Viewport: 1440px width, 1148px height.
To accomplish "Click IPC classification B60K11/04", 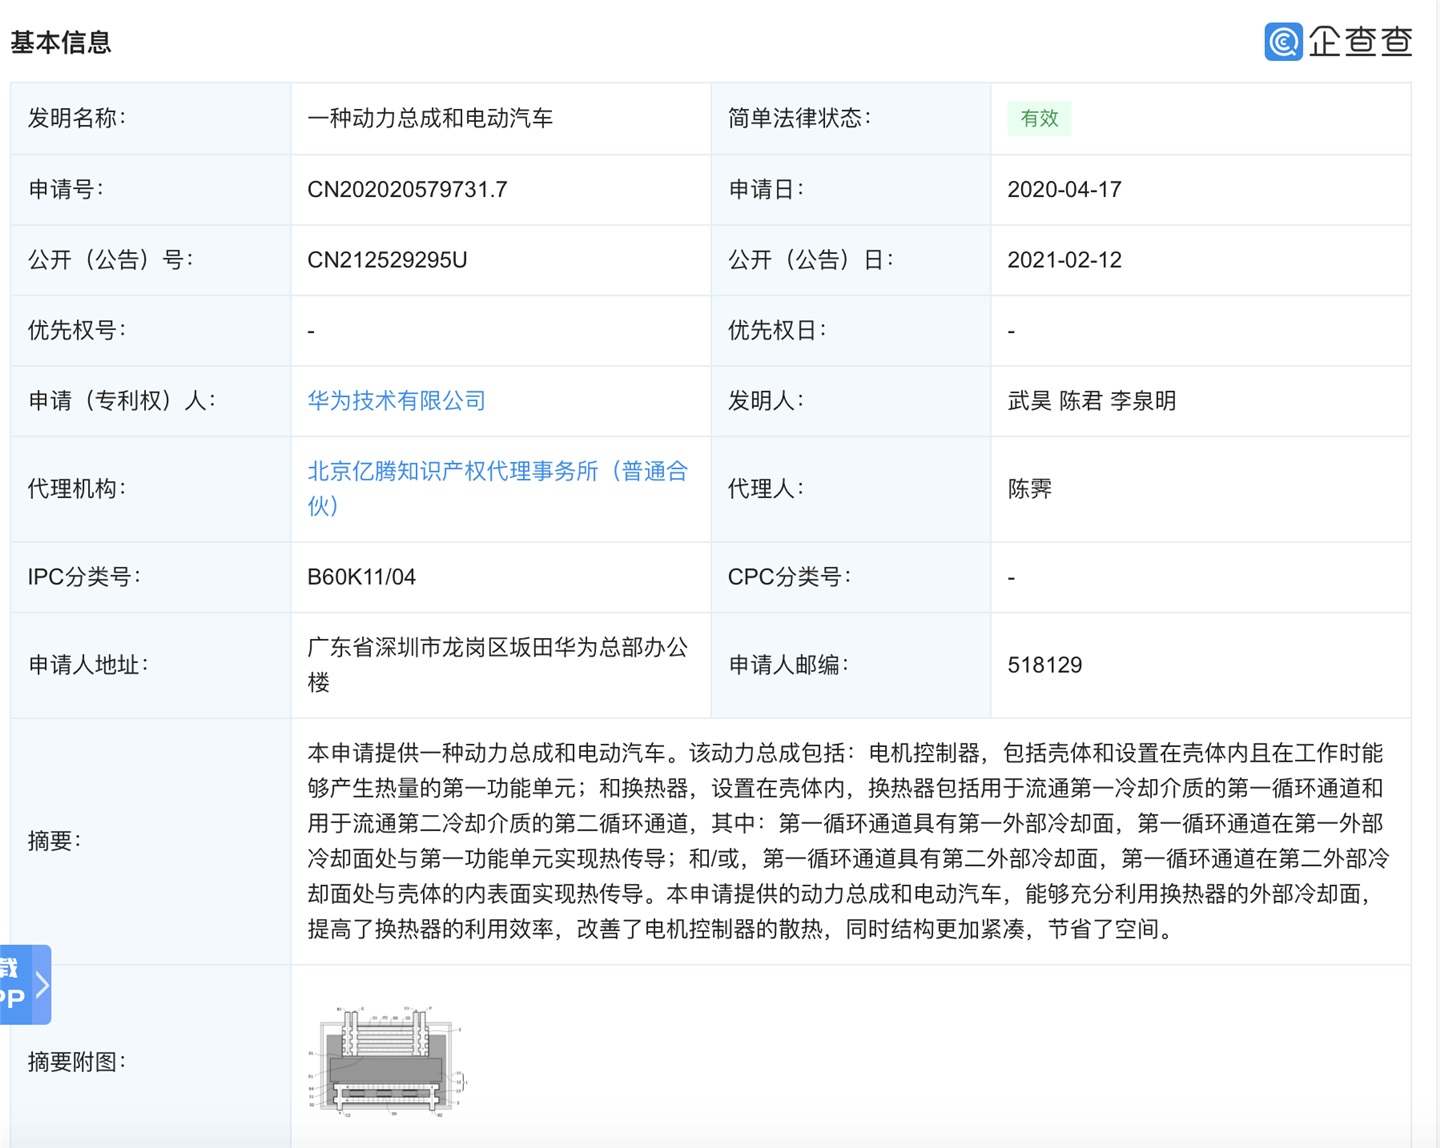I will point(361,577).
